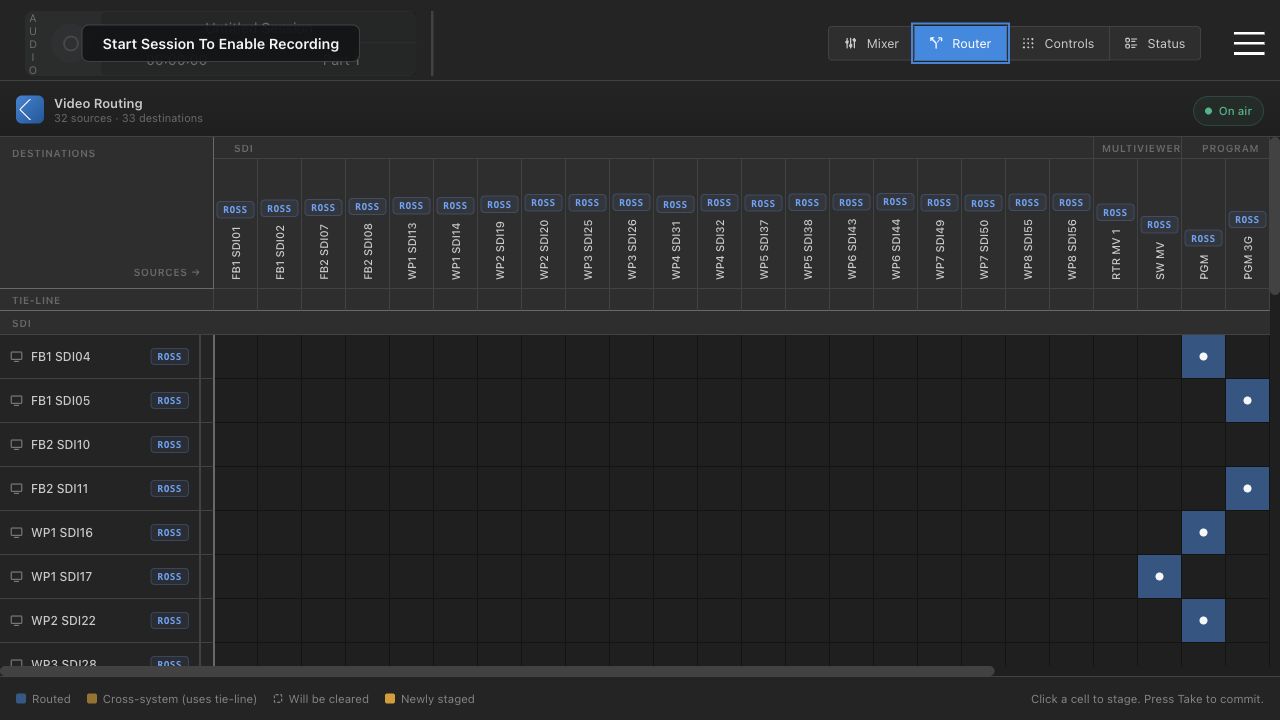Select destination column header WP8 SDI56
This screenshot has height=720, width=1280.
pos(1071,250)
